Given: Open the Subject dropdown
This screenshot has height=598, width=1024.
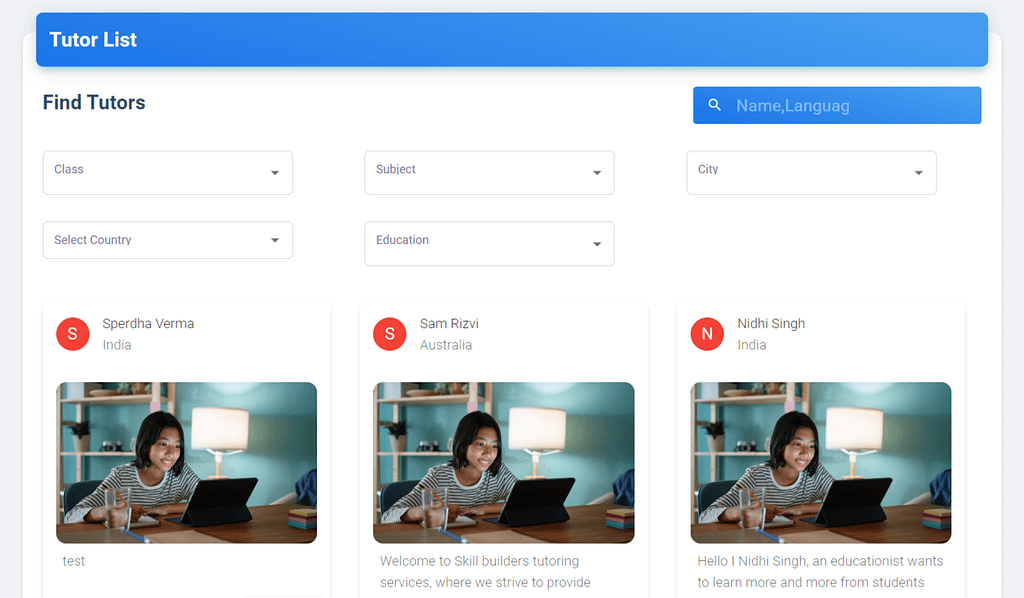Looking at the screenshot, I should [489, 172].
